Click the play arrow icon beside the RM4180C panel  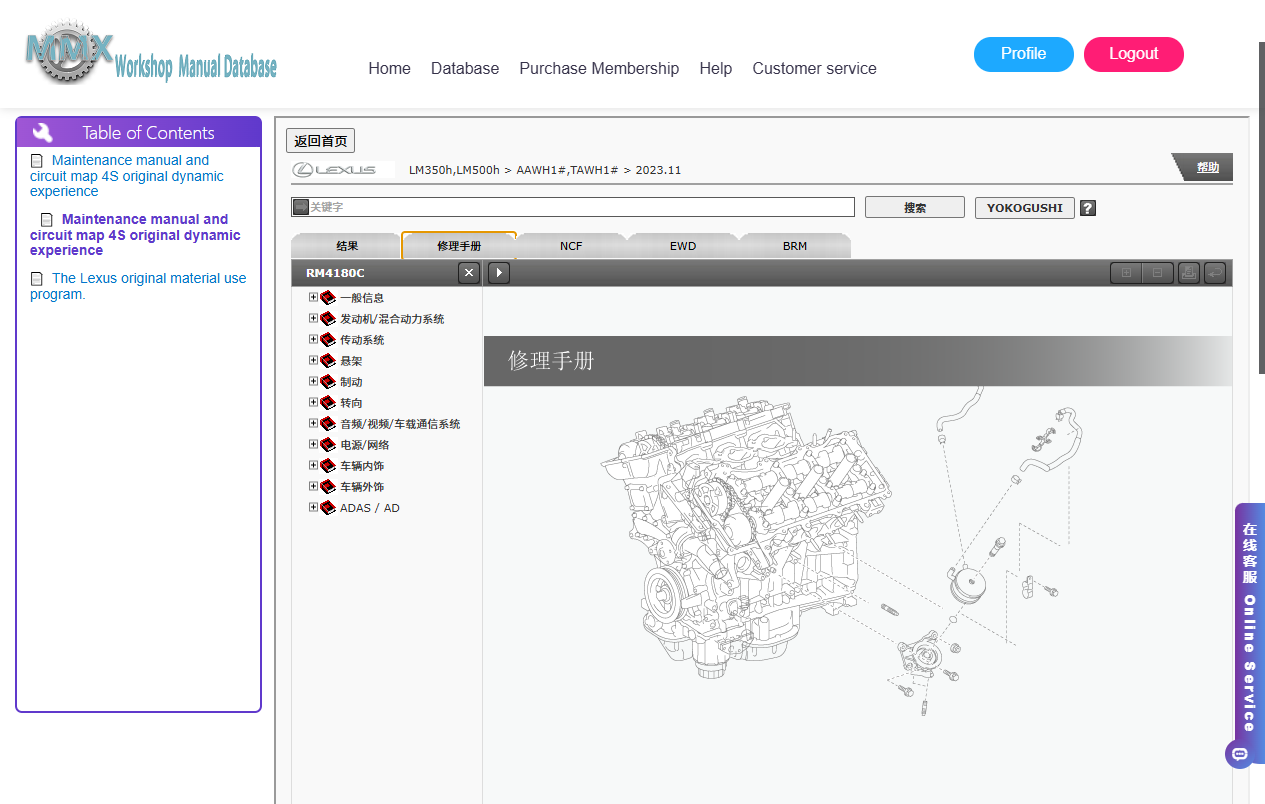[x=499, y=273]
